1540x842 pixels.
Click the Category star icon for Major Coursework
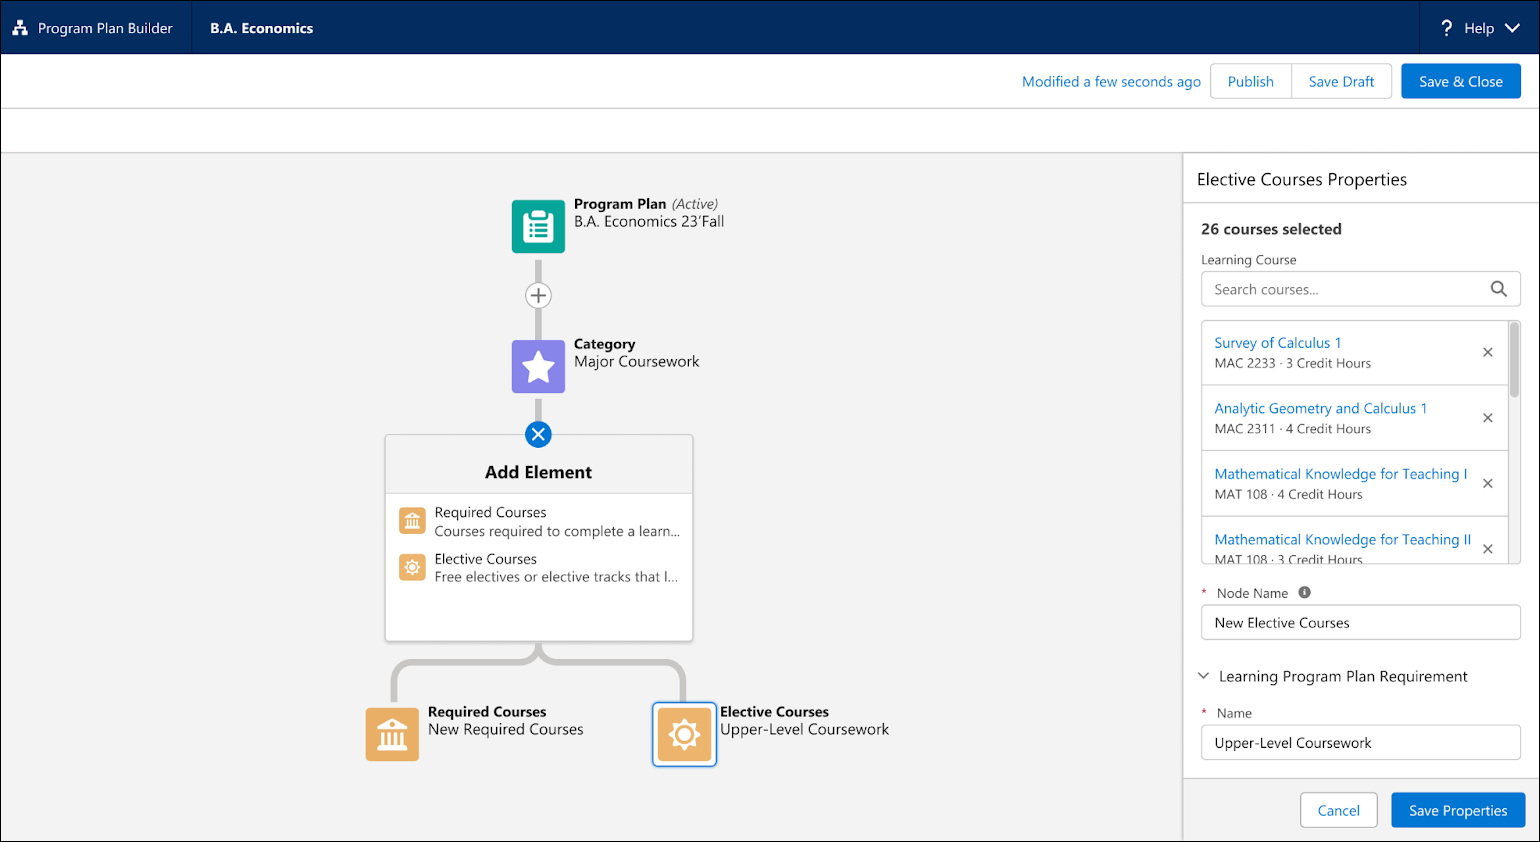538,366
